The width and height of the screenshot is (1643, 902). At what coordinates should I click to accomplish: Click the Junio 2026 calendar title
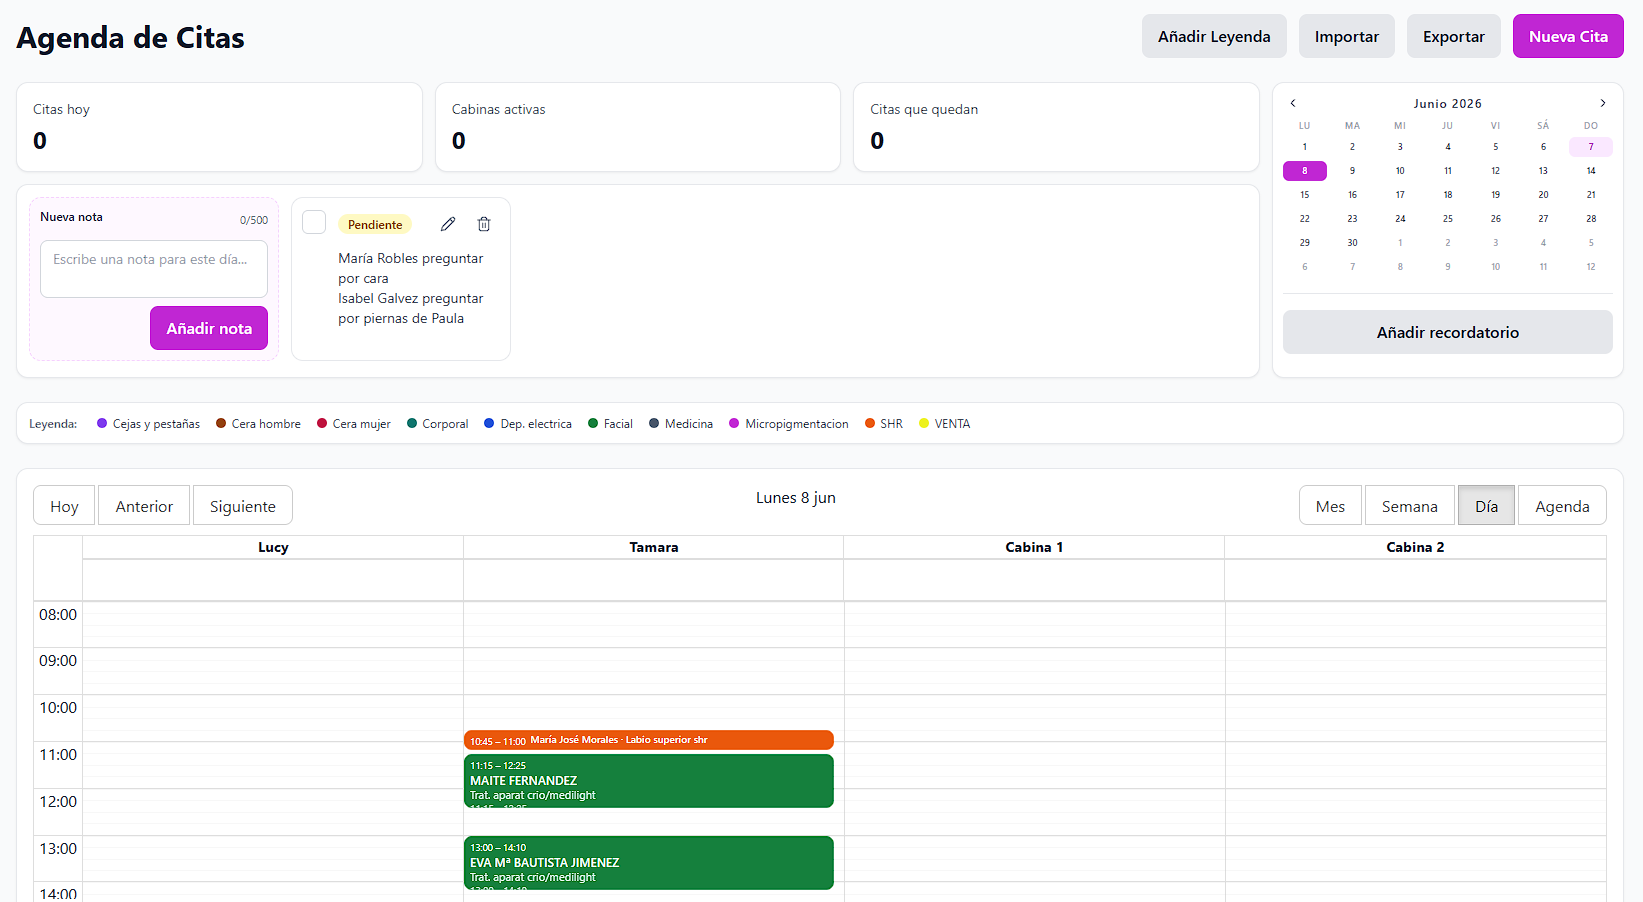tap(1447, 104)
